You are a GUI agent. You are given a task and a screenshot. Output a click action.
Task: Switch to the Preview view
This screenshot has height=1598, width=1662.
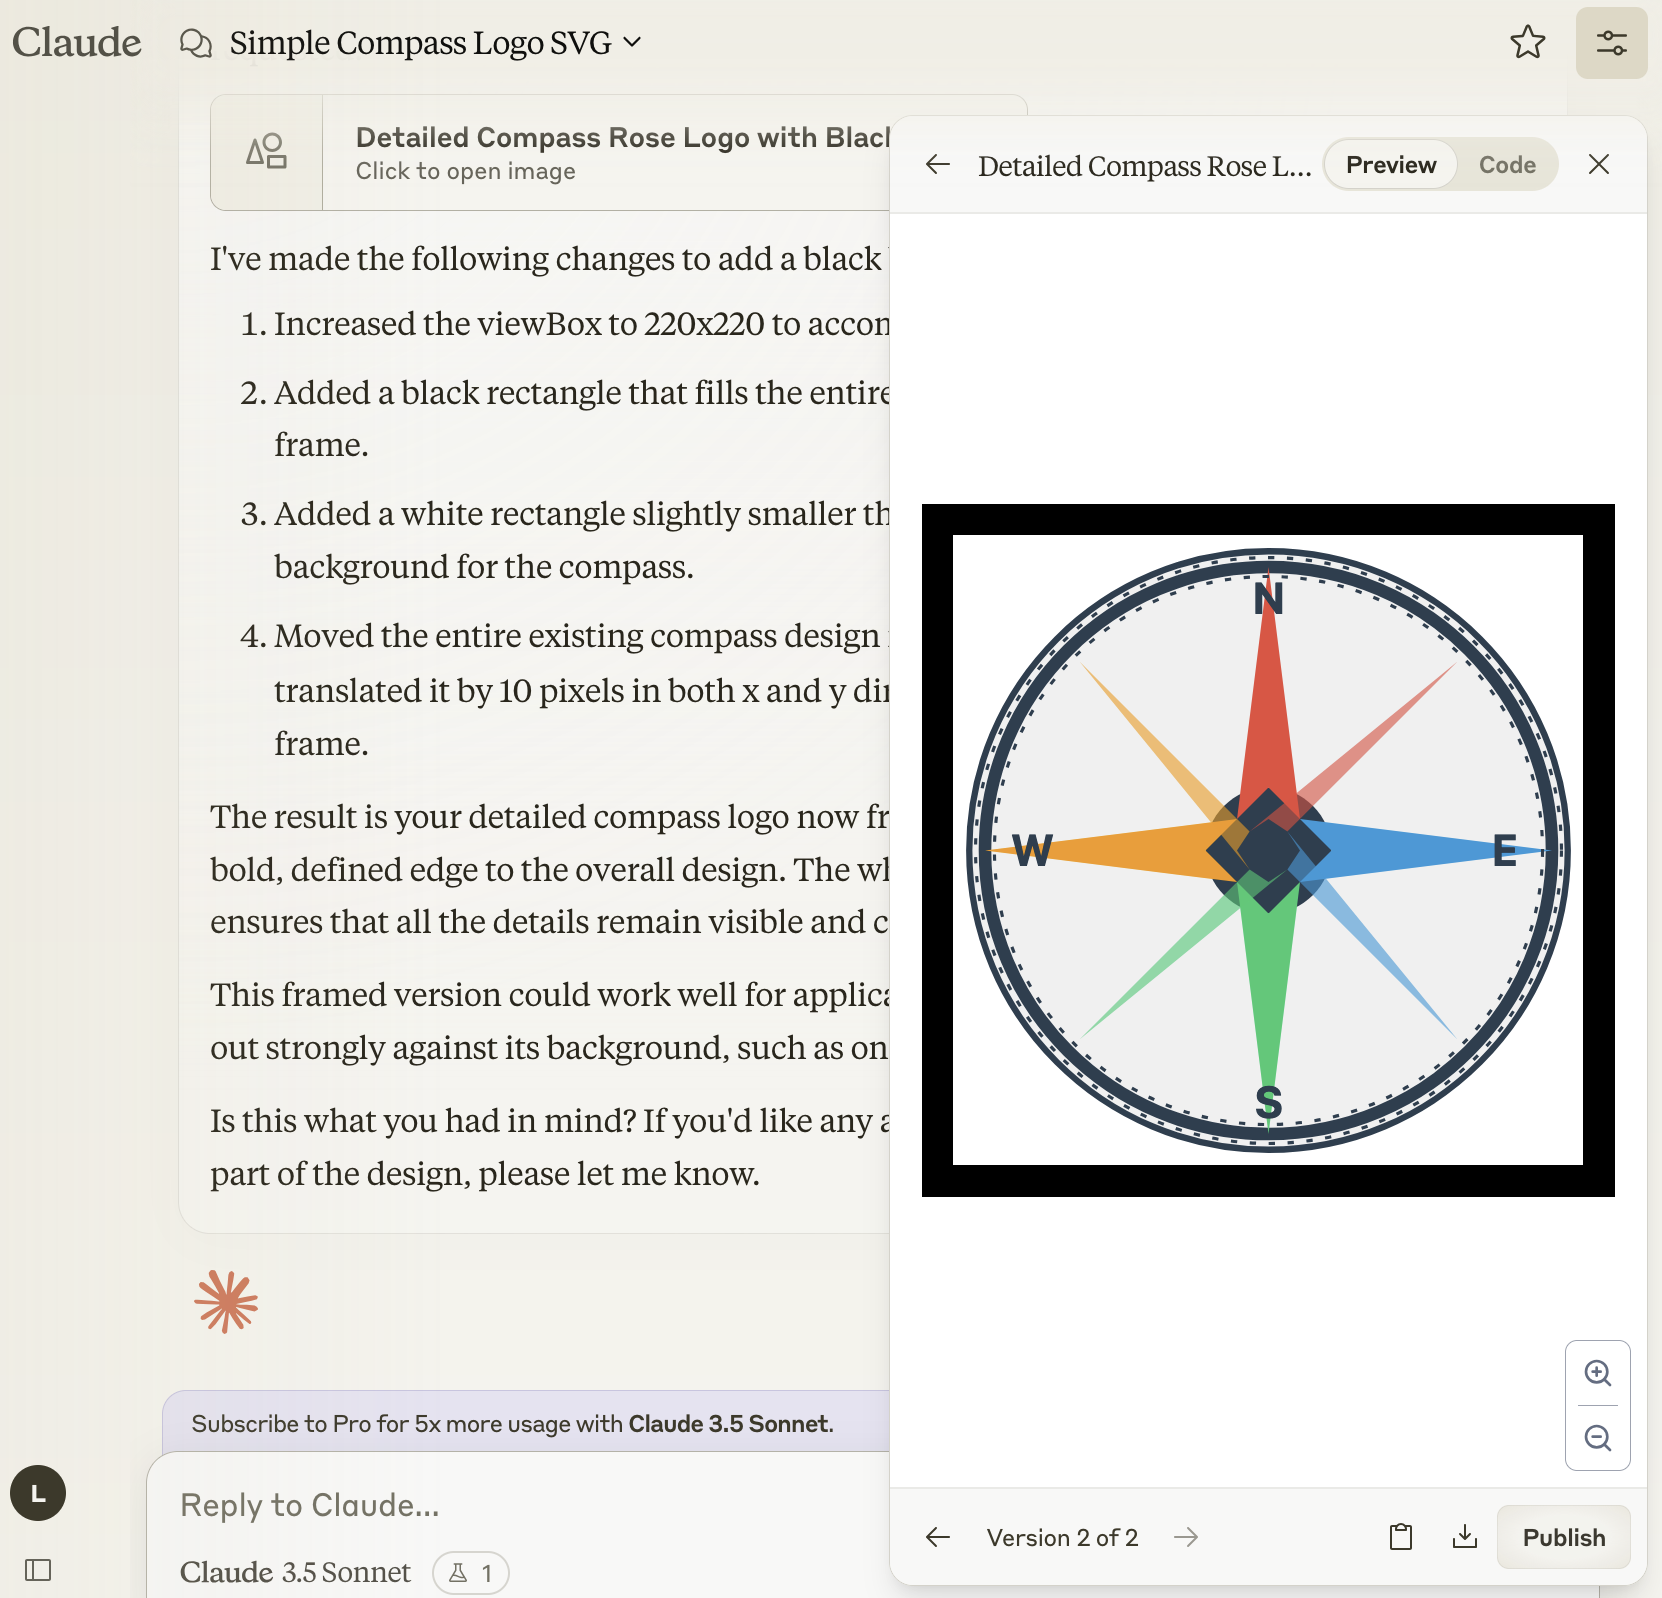coord(1391,165)
